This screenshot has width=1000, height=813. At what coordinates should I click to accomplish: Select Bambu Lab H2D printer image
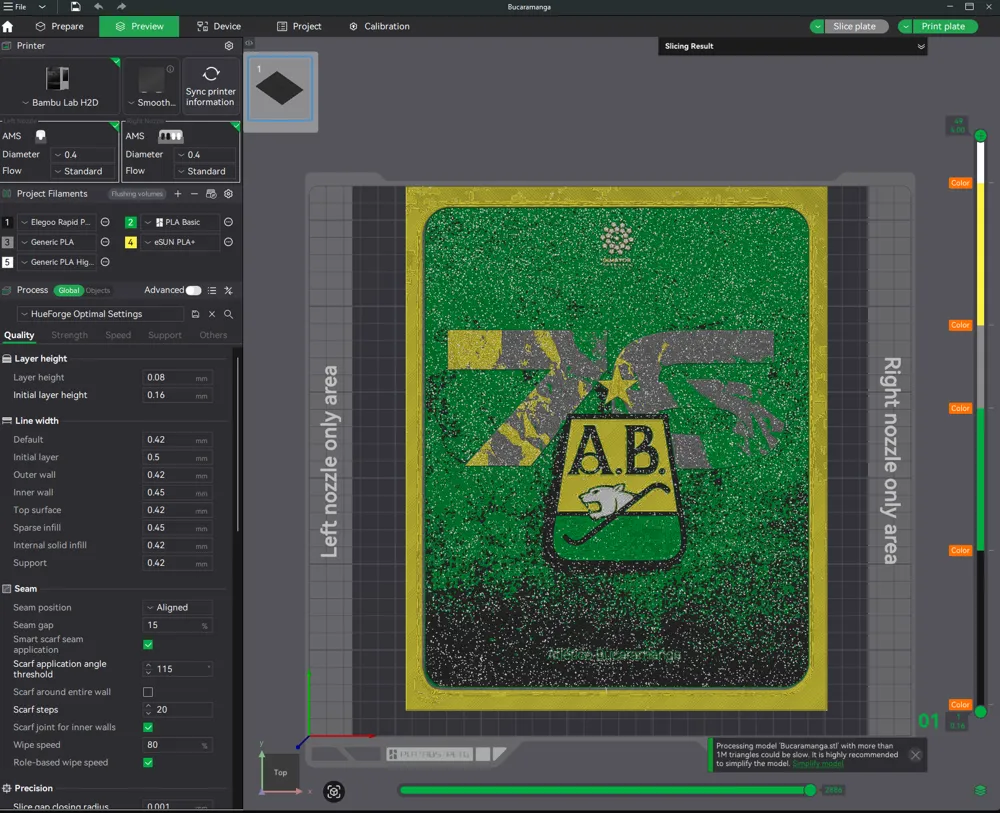57,78
